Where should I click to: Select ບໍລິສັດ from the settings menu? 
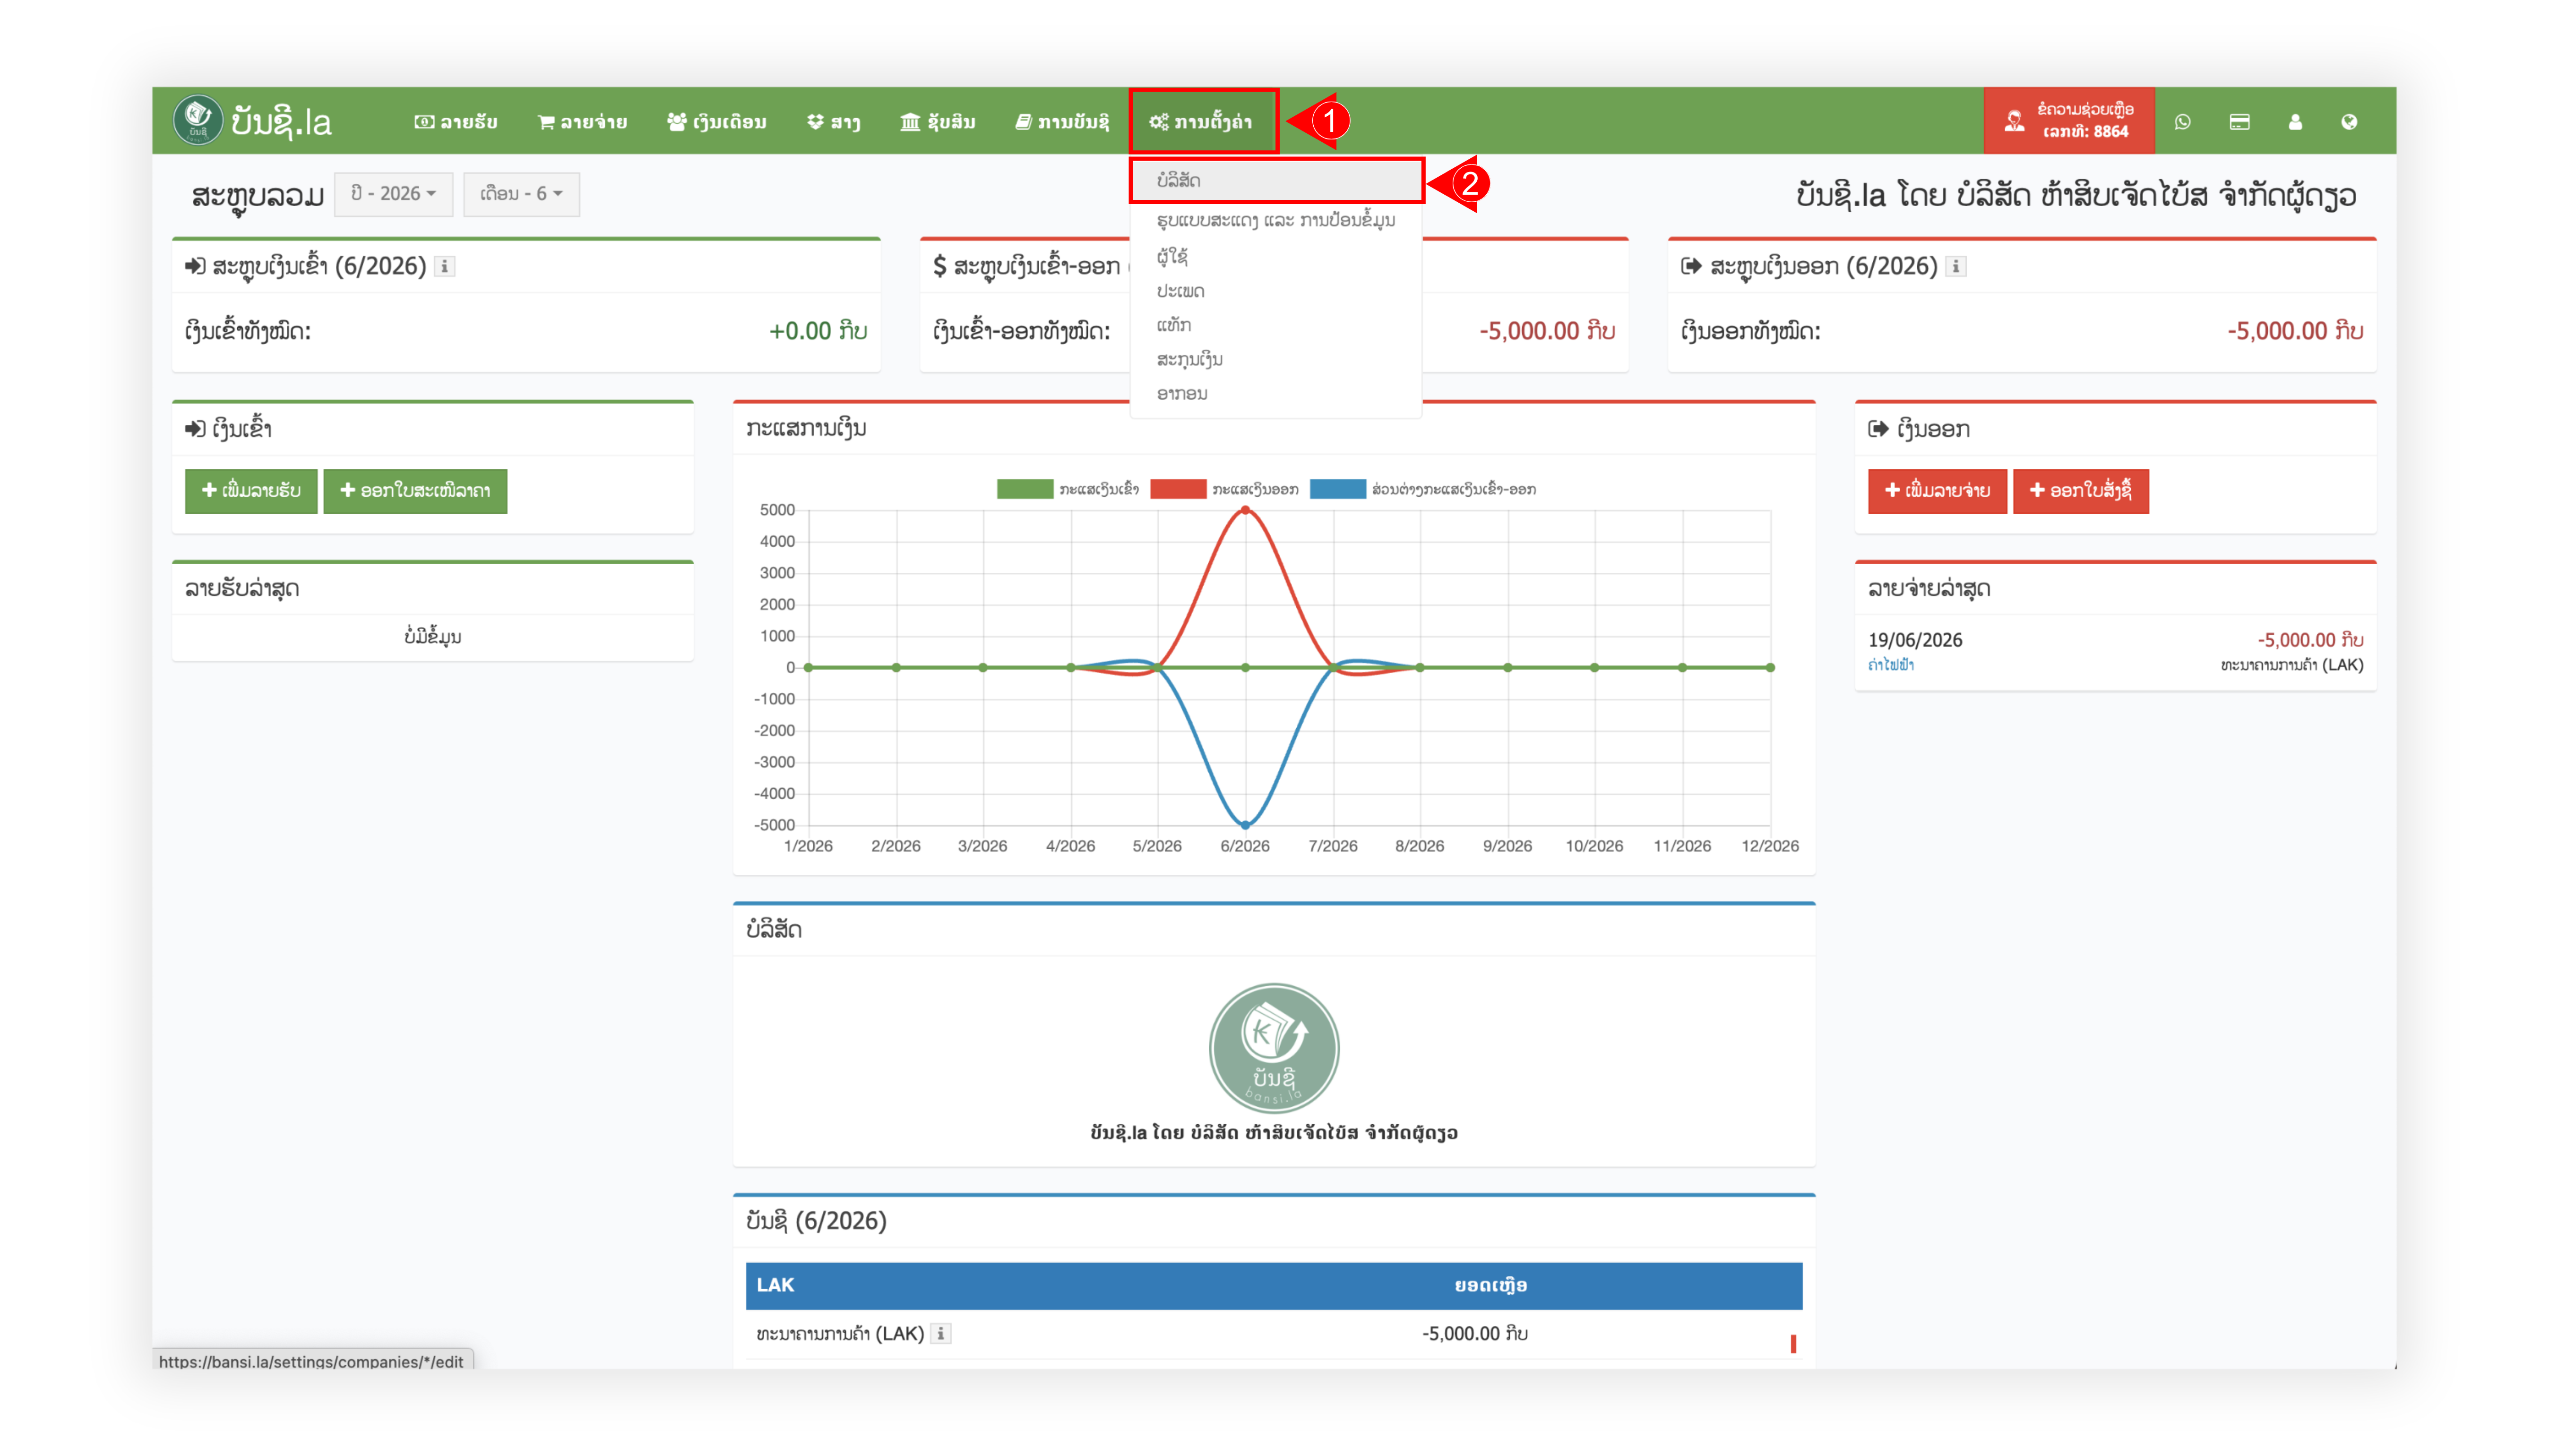(x=1276, y=180)
